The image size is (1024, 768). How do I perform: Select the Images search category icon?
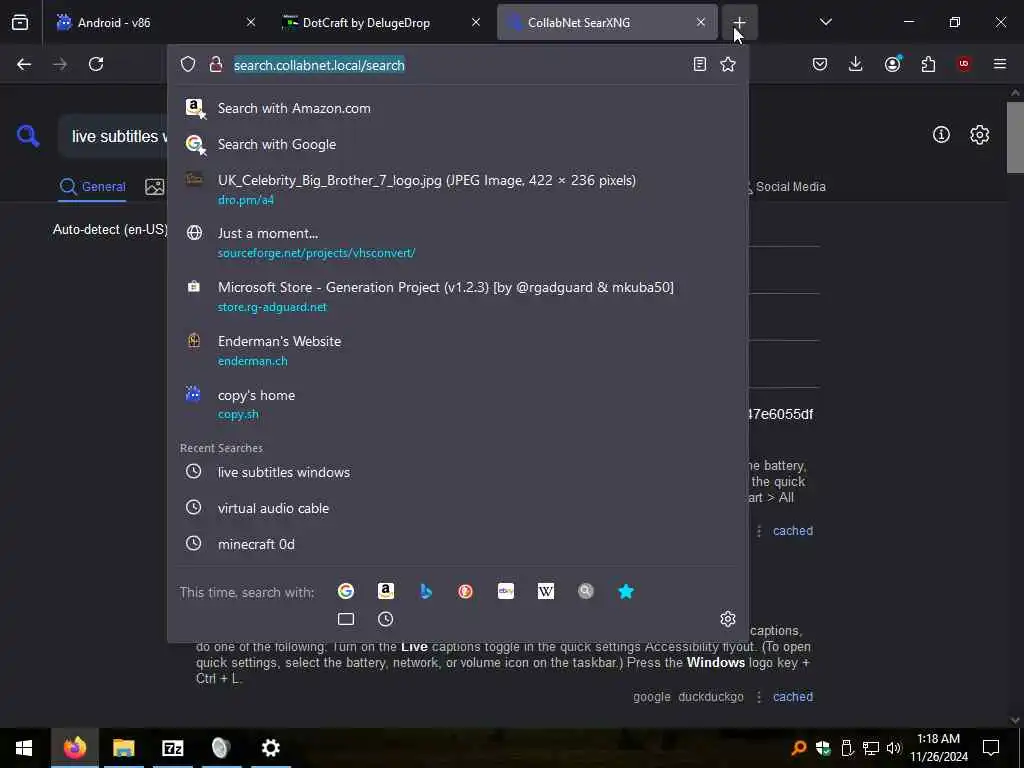[155, 187]
